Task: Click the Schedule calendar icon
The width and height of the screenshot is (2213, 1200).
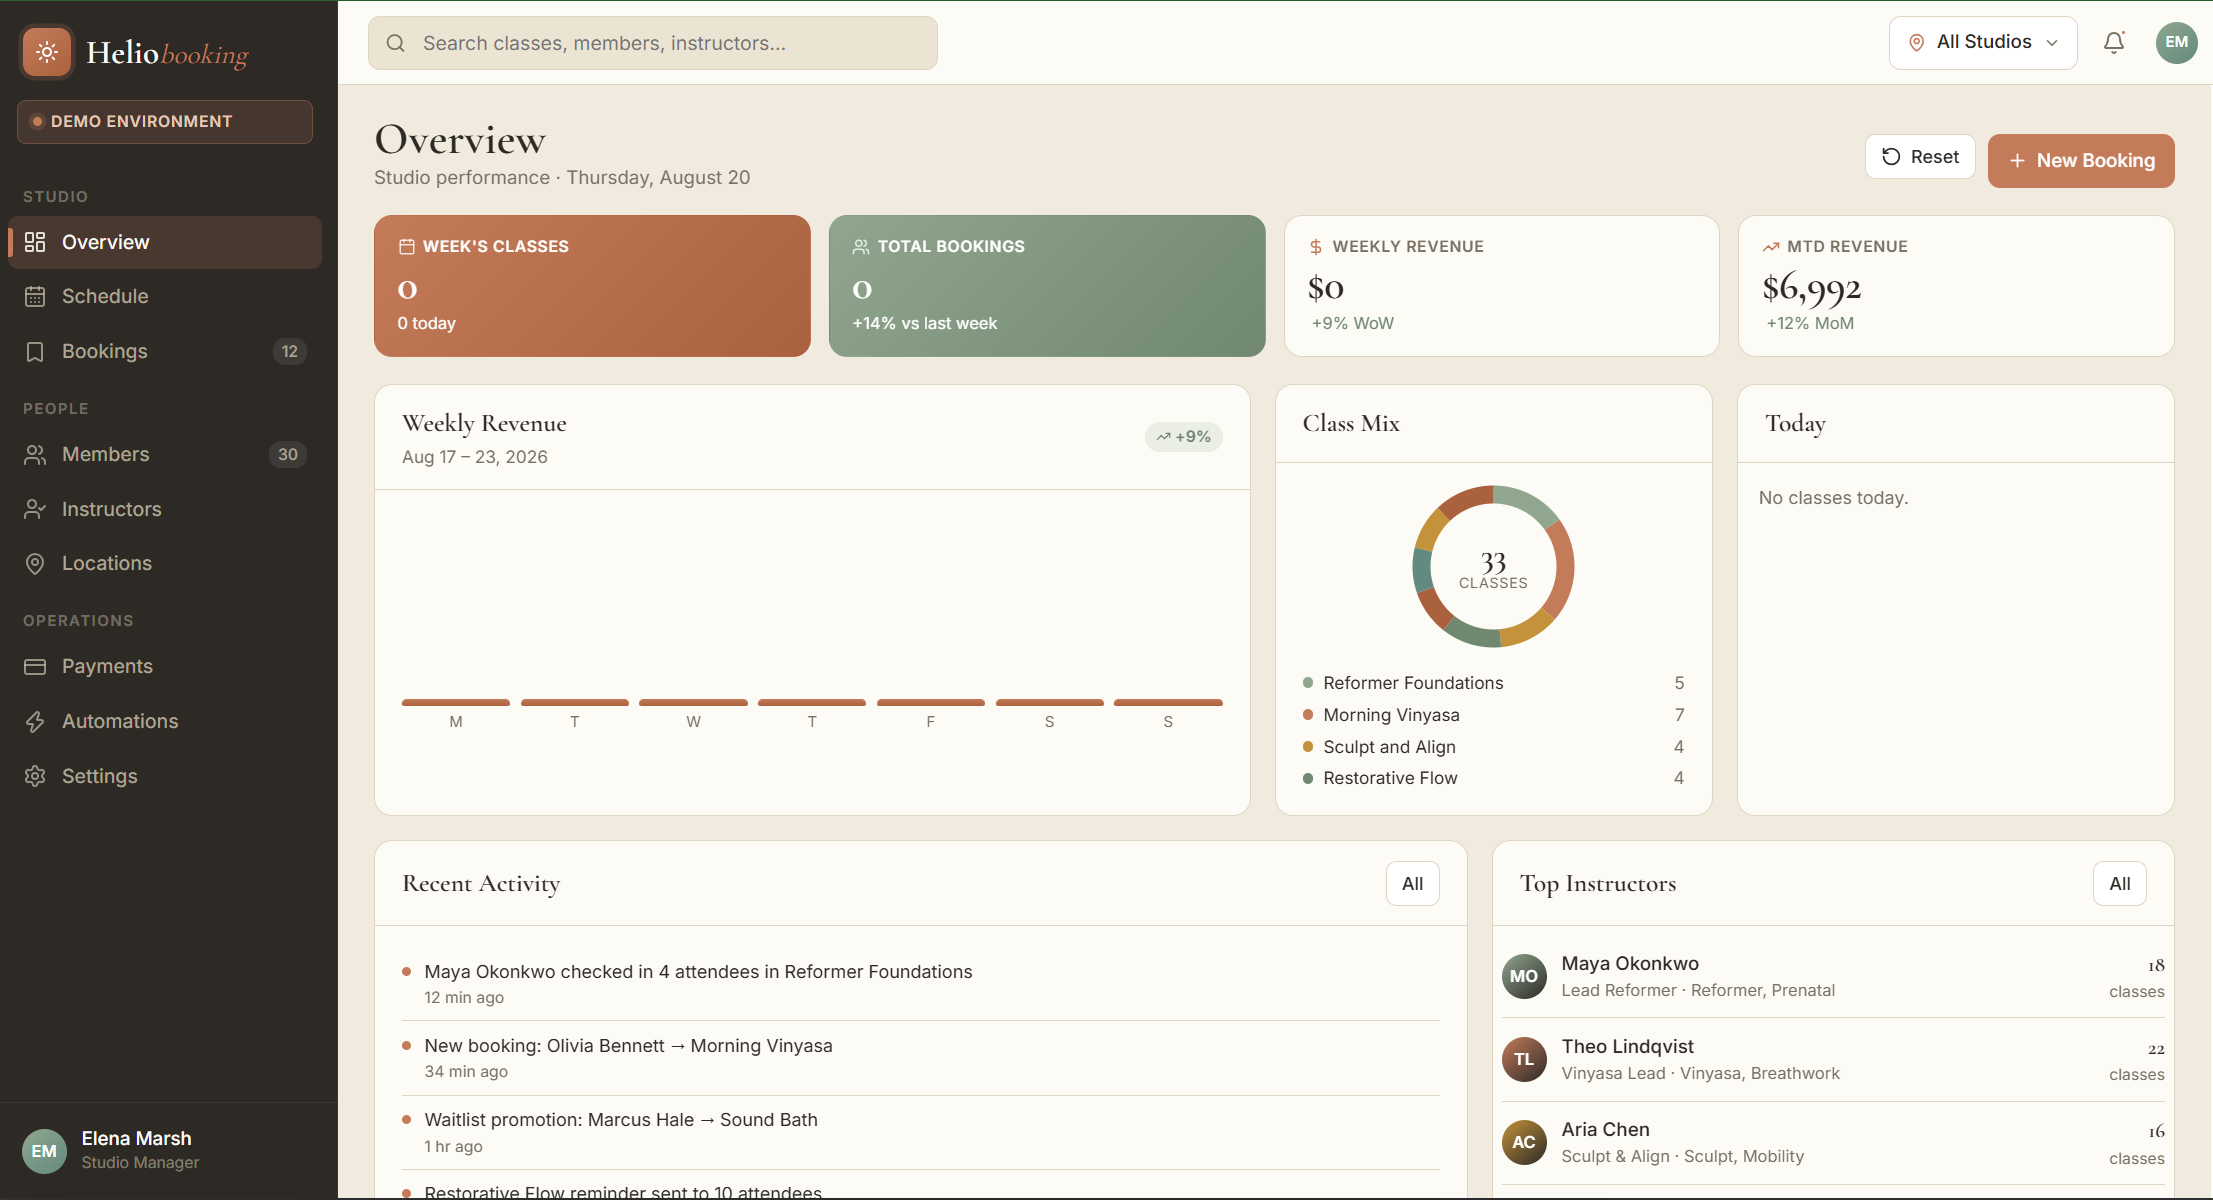Action: point(35,296)
